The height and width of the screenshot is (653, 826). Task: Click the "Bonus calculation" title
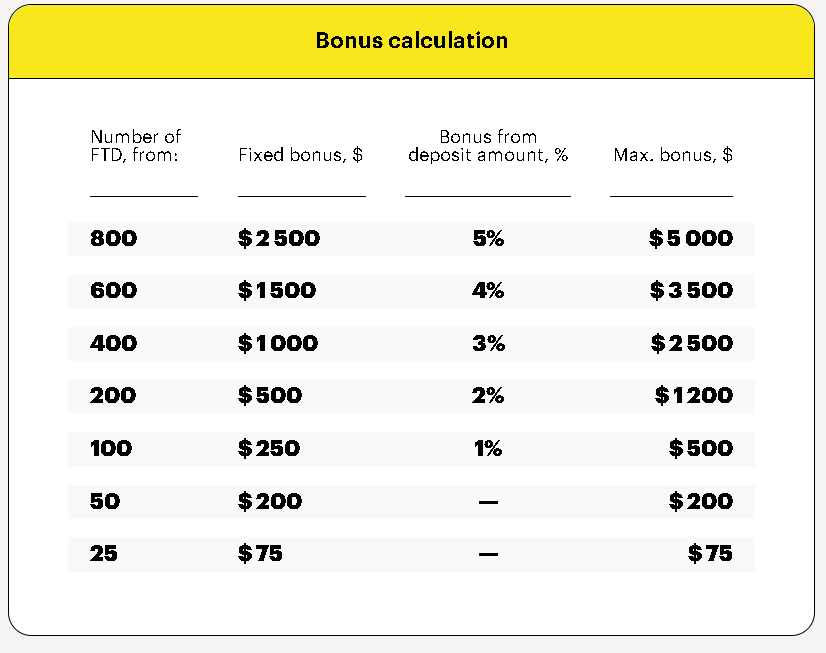pyautogui.click(x=412, y=41)
